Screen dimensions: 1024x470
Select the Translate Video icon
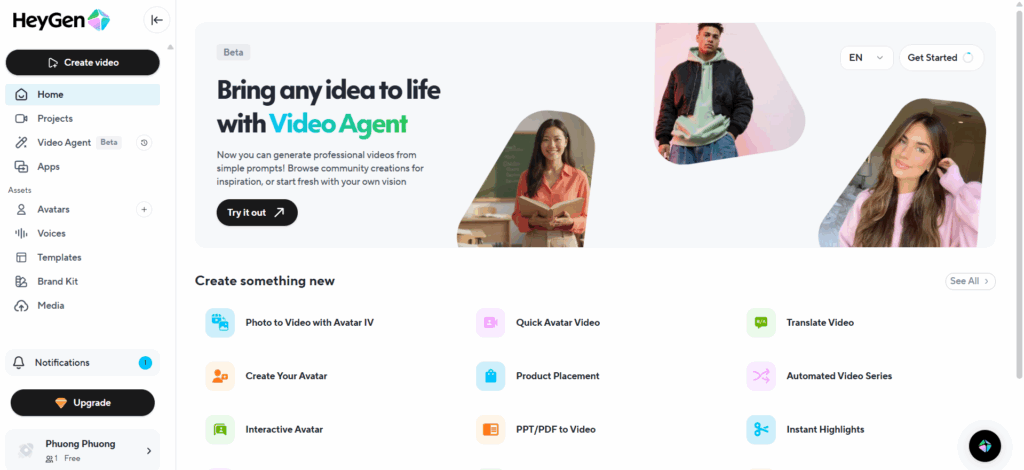[x=761, y=322]
